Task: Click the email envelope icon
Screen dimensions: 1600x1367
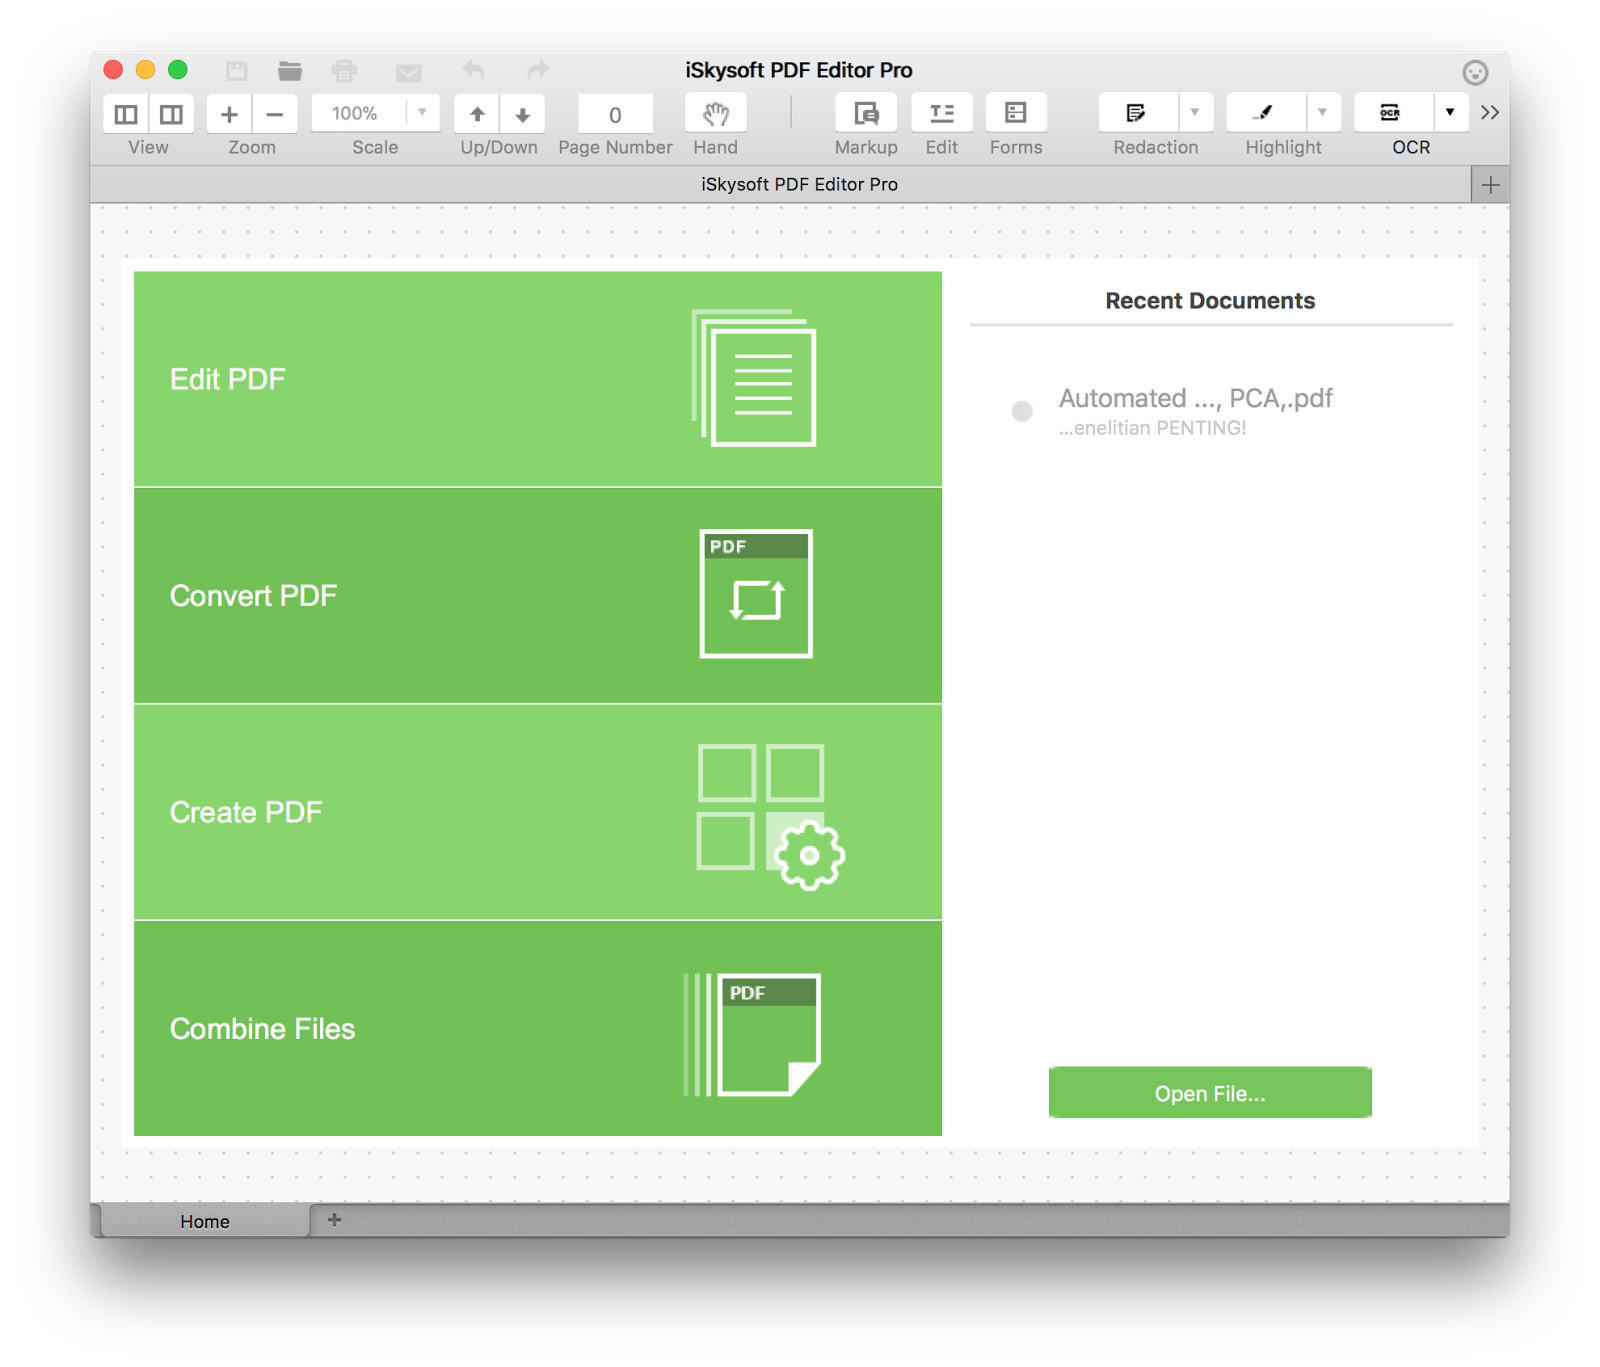Action: 409,72
